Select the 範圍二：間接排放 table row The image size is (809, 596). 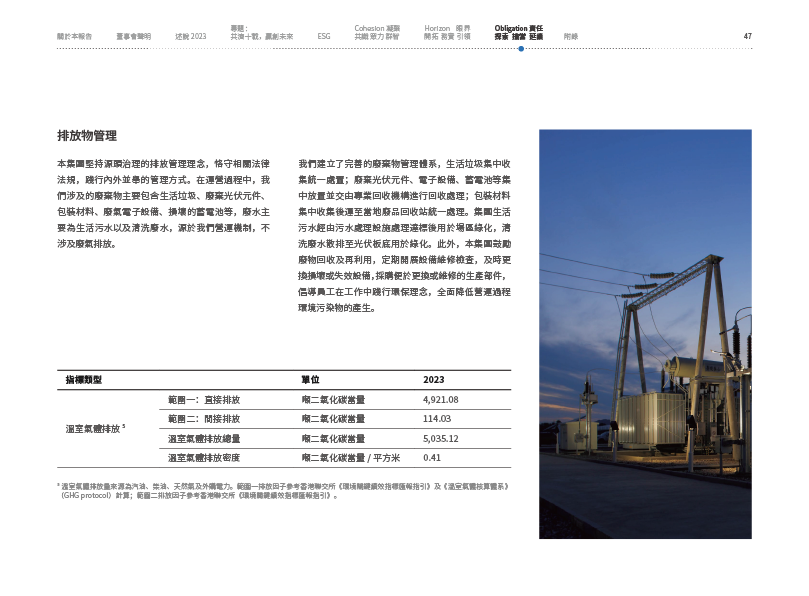coord(204,418)
